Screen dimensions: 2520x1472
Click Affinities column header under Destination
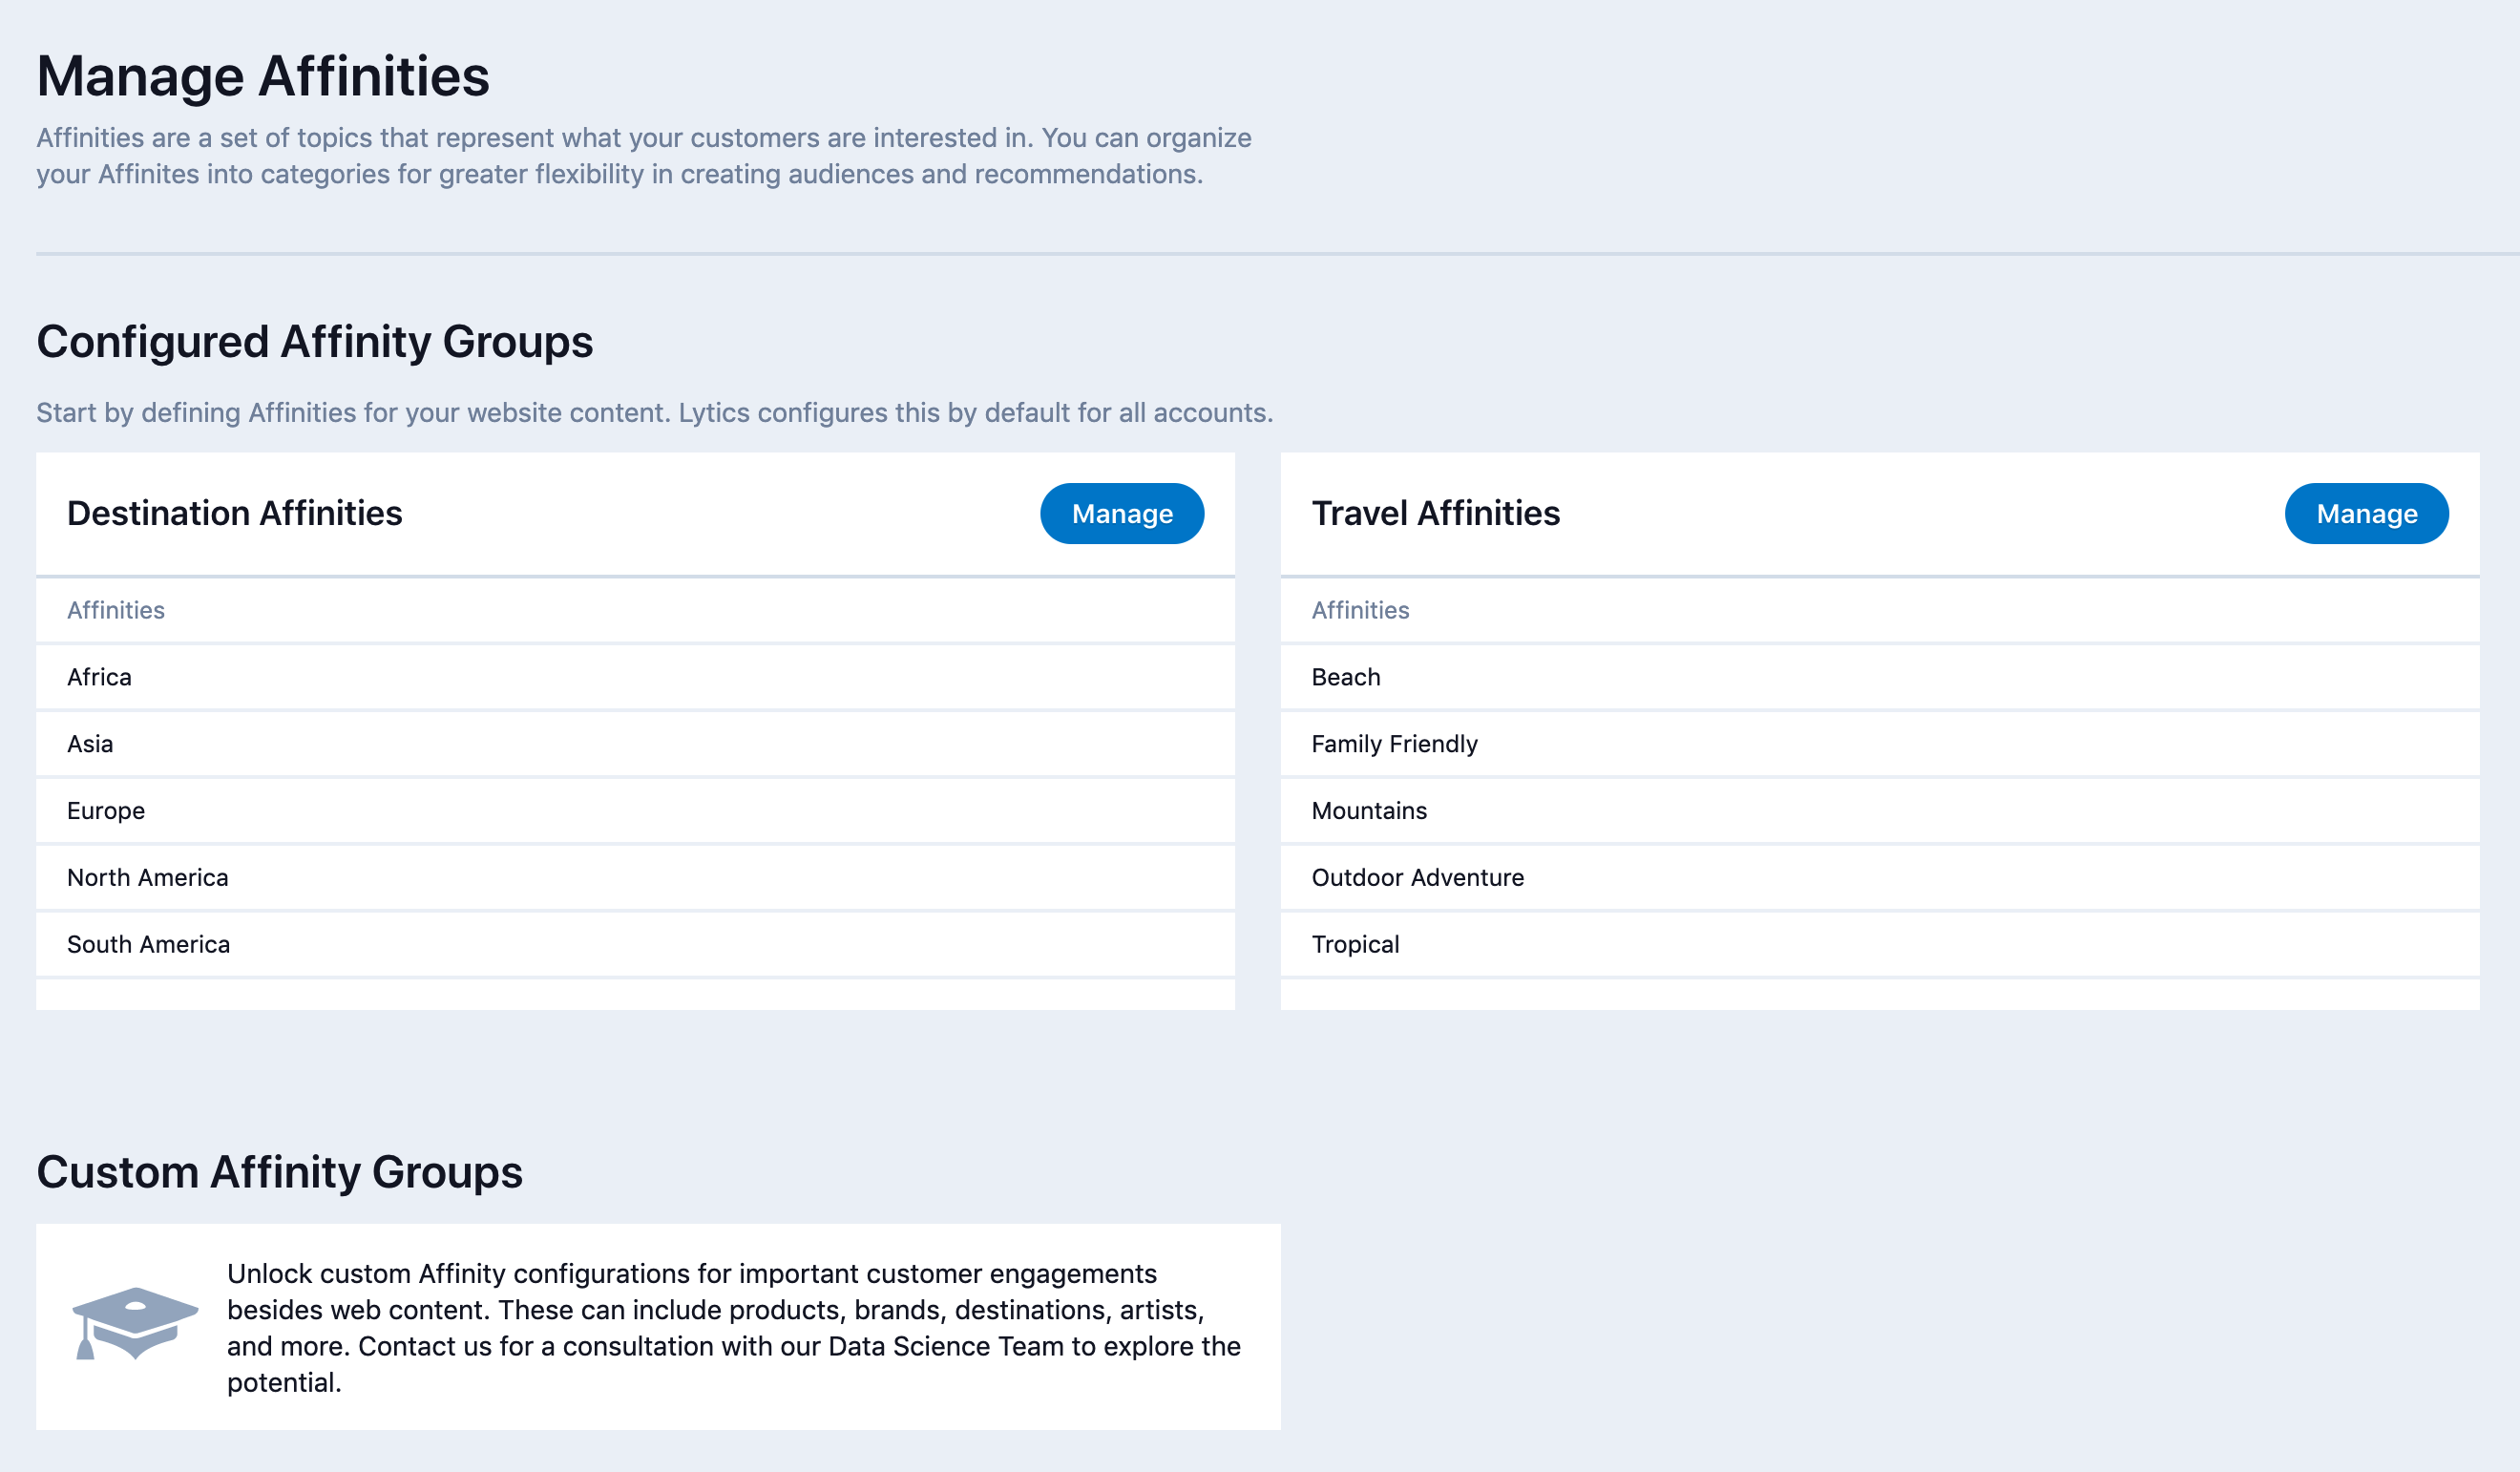tap(116, 610)
